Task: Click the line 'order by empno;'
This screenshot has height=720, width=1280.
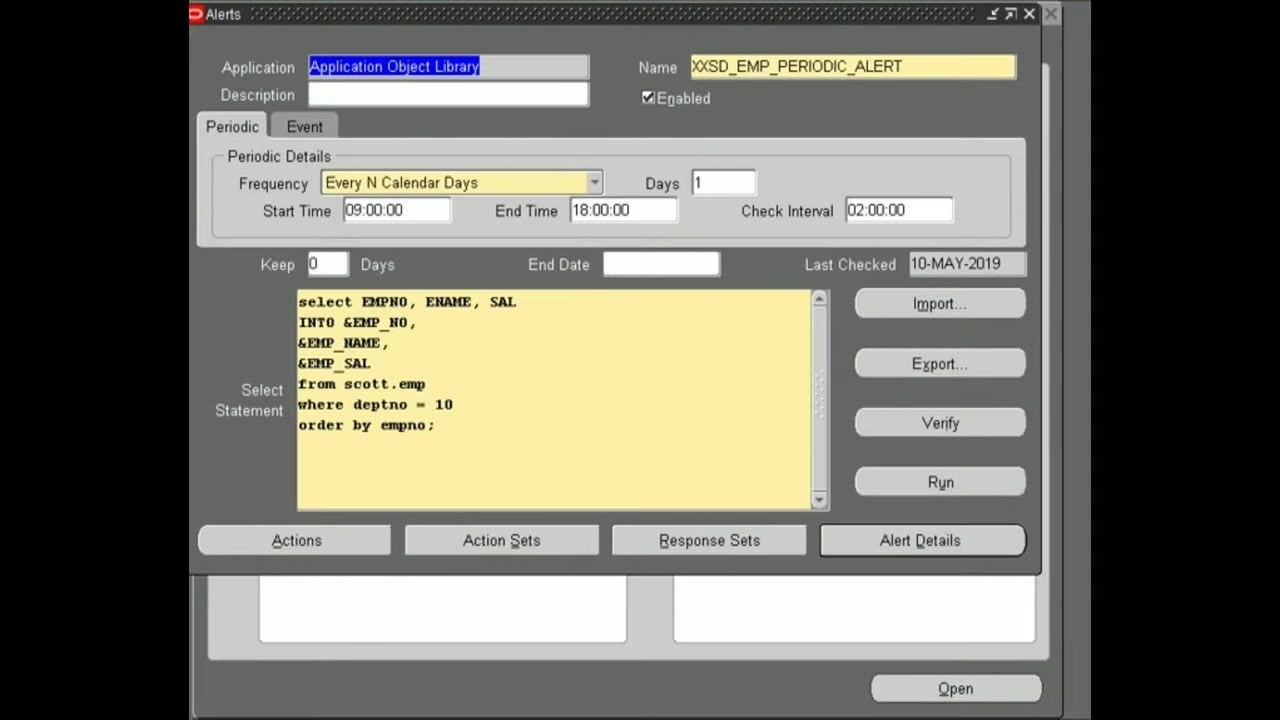Action: (366, 425)
